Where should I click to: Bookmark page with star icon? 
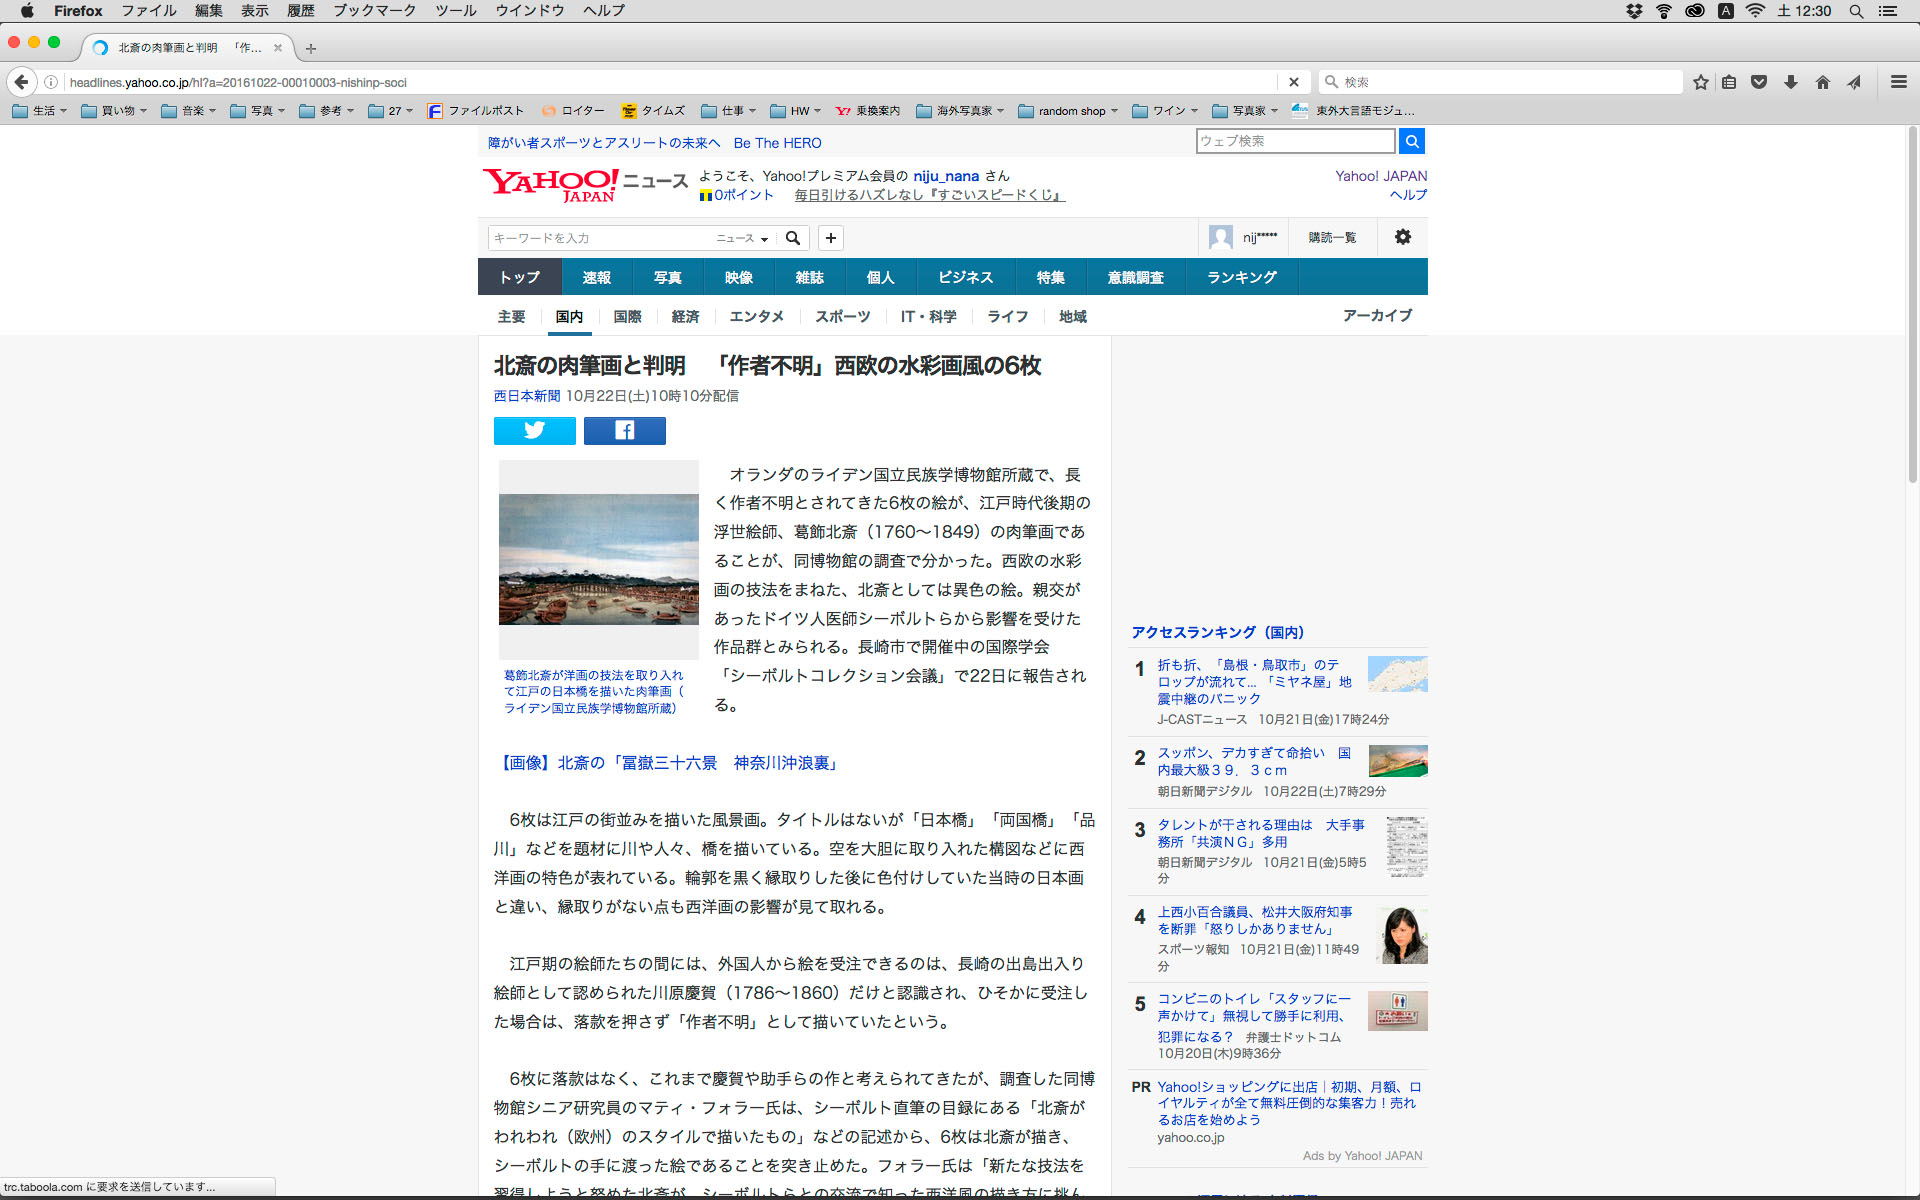pyautogui.click(x=1700, y=82)
